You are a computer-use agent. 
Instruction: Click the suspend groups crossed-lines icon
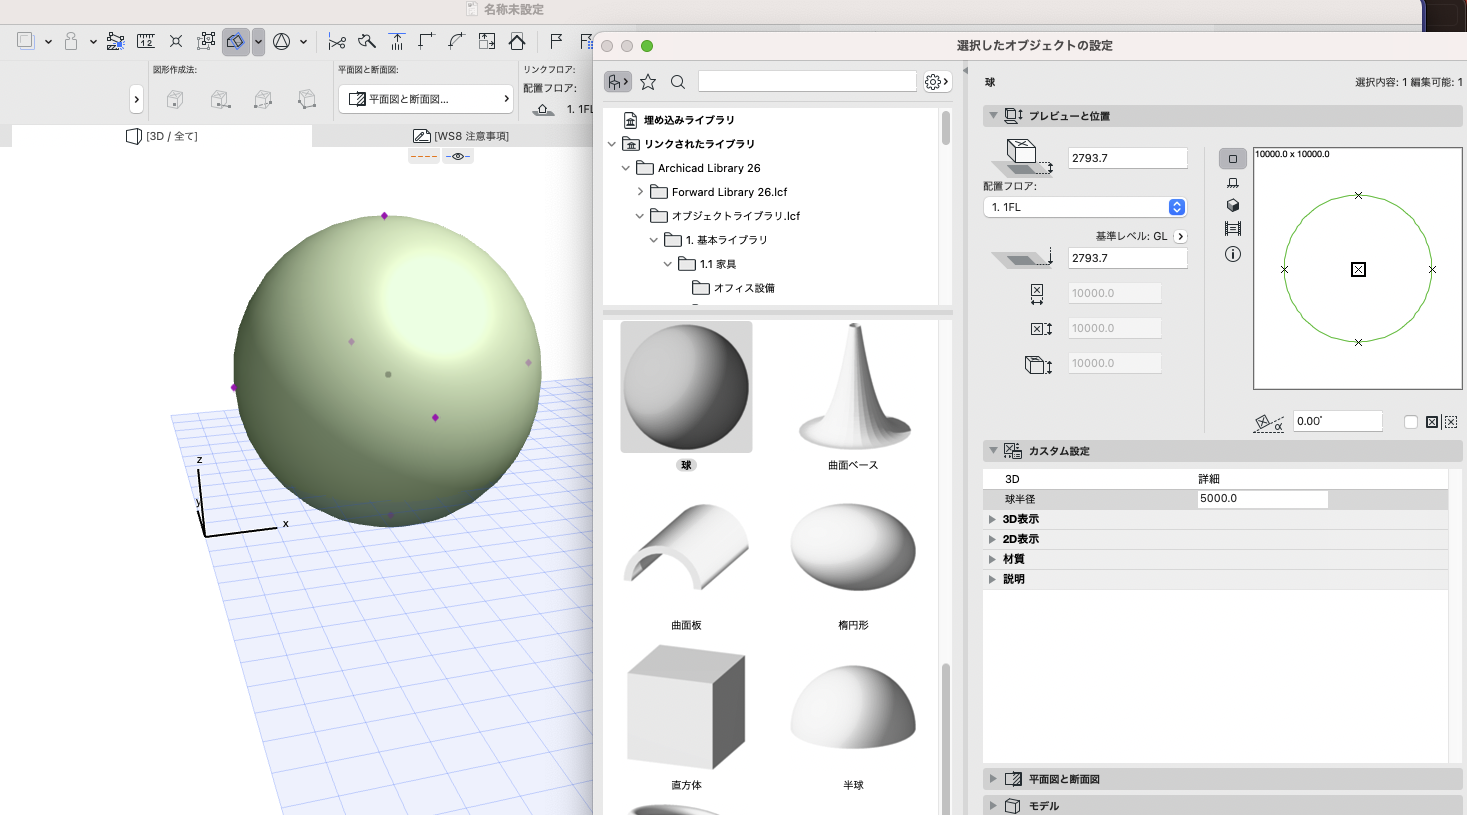click(x=176, y=41)
